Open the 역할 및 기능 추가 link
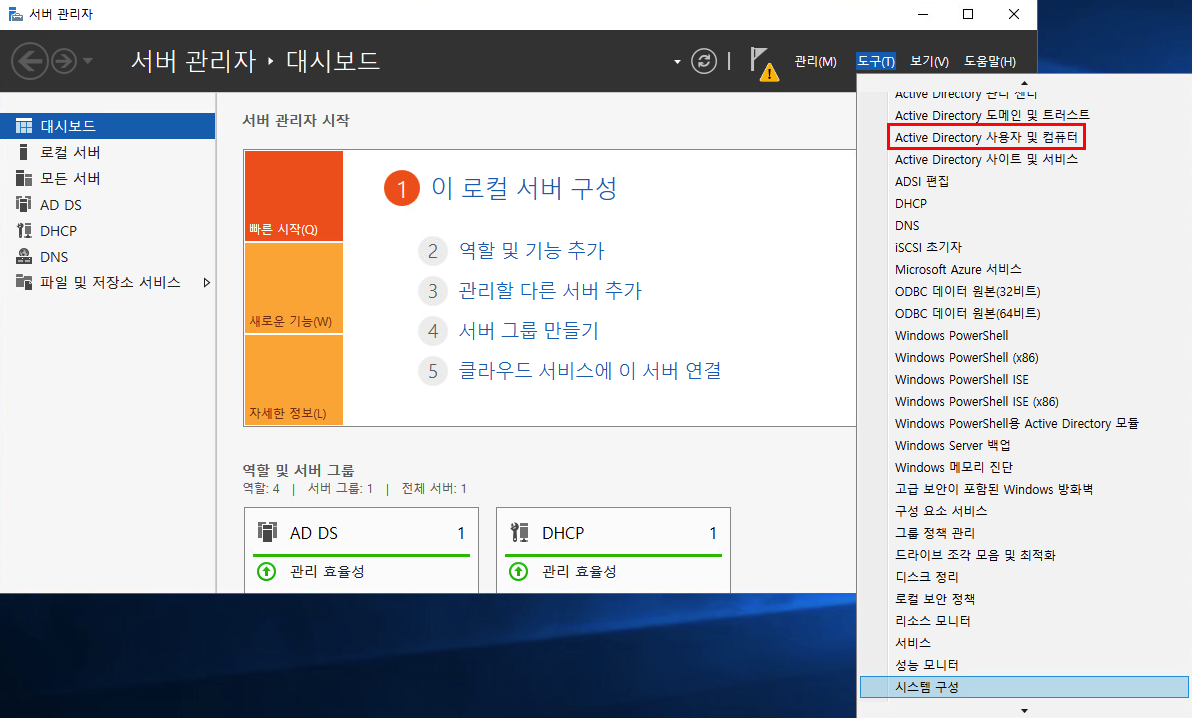The height and width of the screenshot is (718, 1192). coord(531,250)
